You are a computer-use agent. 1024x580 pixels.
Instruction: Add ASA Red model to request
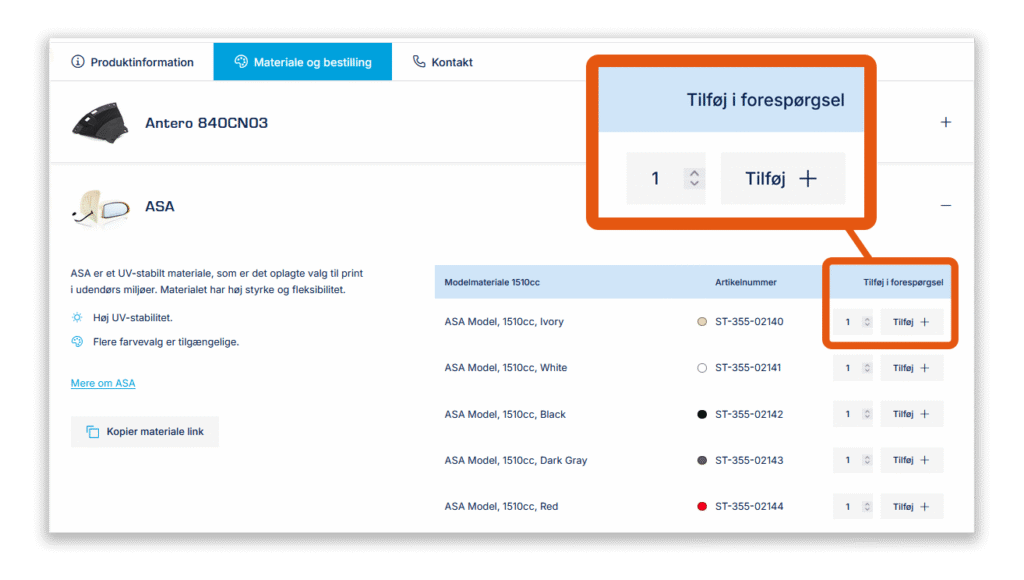tap(911, 506)
